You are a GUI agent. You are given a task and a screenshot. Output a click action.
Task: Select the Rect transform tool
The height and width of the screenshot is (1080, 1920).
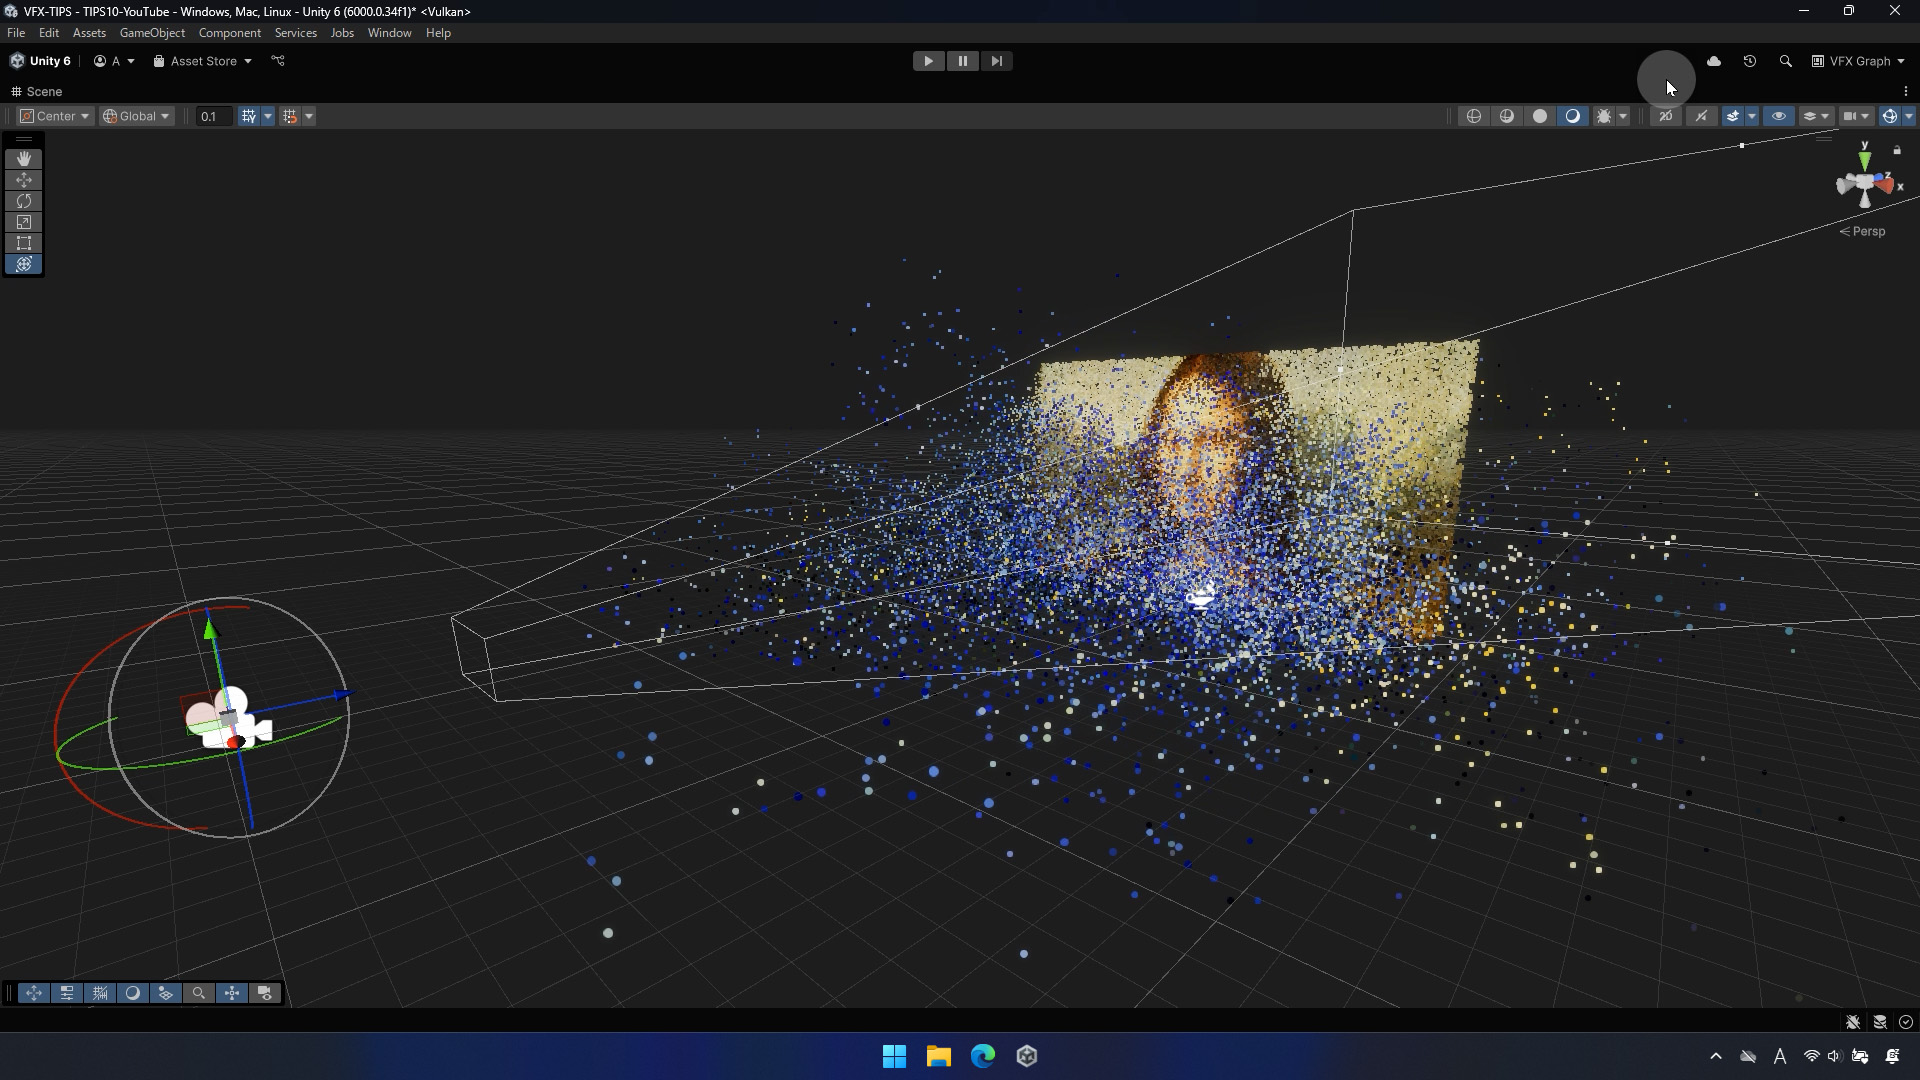pyautogui.click(x=24, y=243)
